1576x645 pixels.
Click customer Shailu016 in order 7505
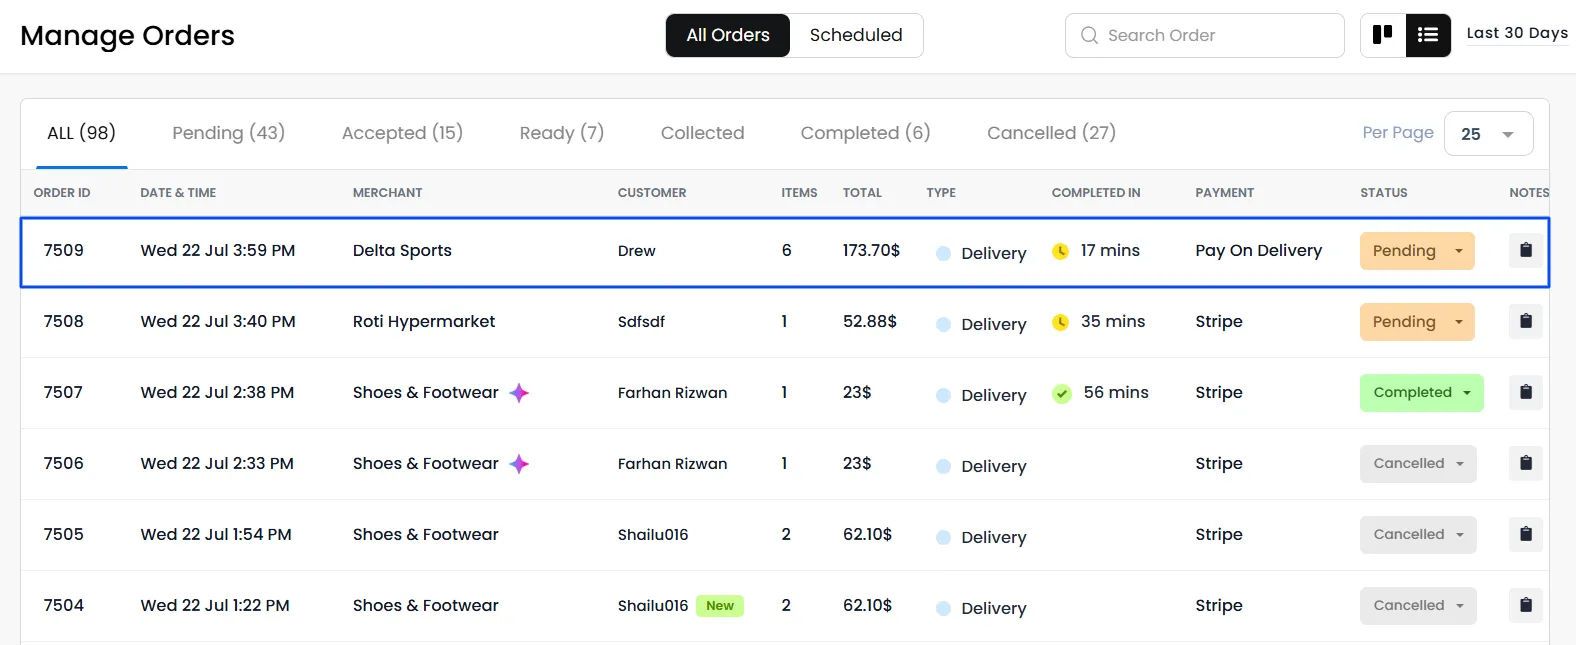653,534
